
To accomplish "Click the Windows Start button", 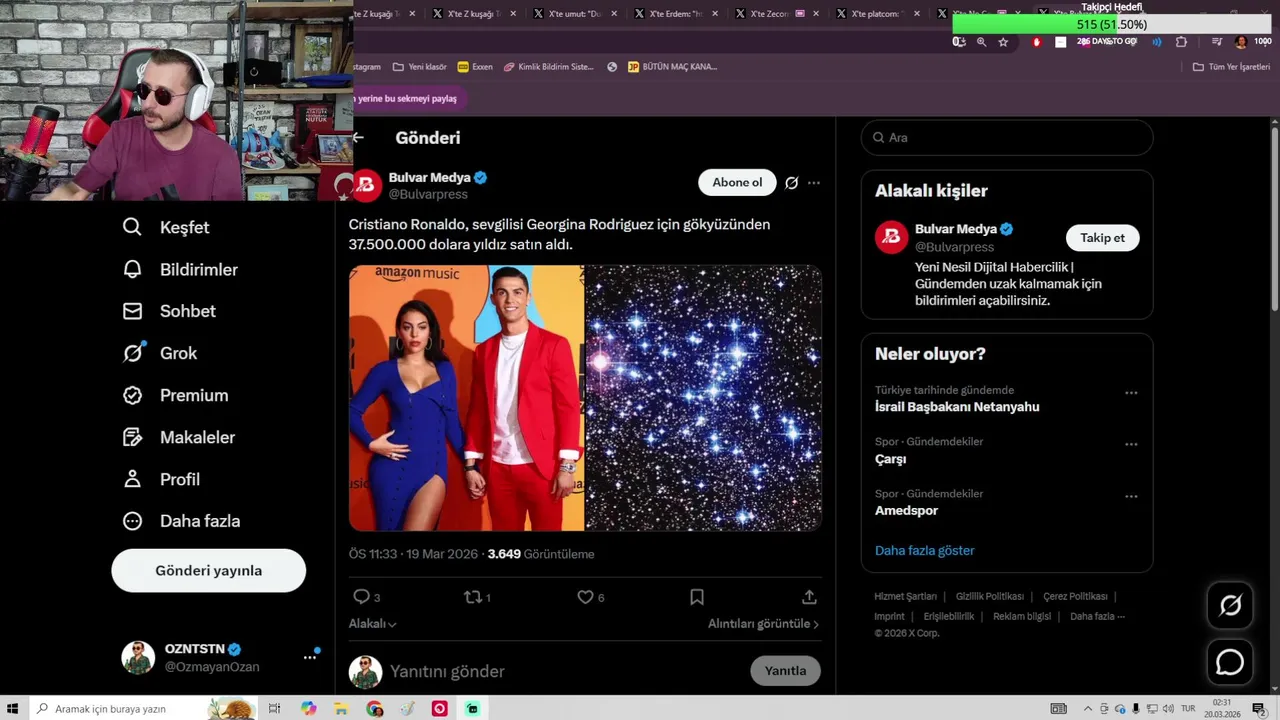I will tap(14, 708).
